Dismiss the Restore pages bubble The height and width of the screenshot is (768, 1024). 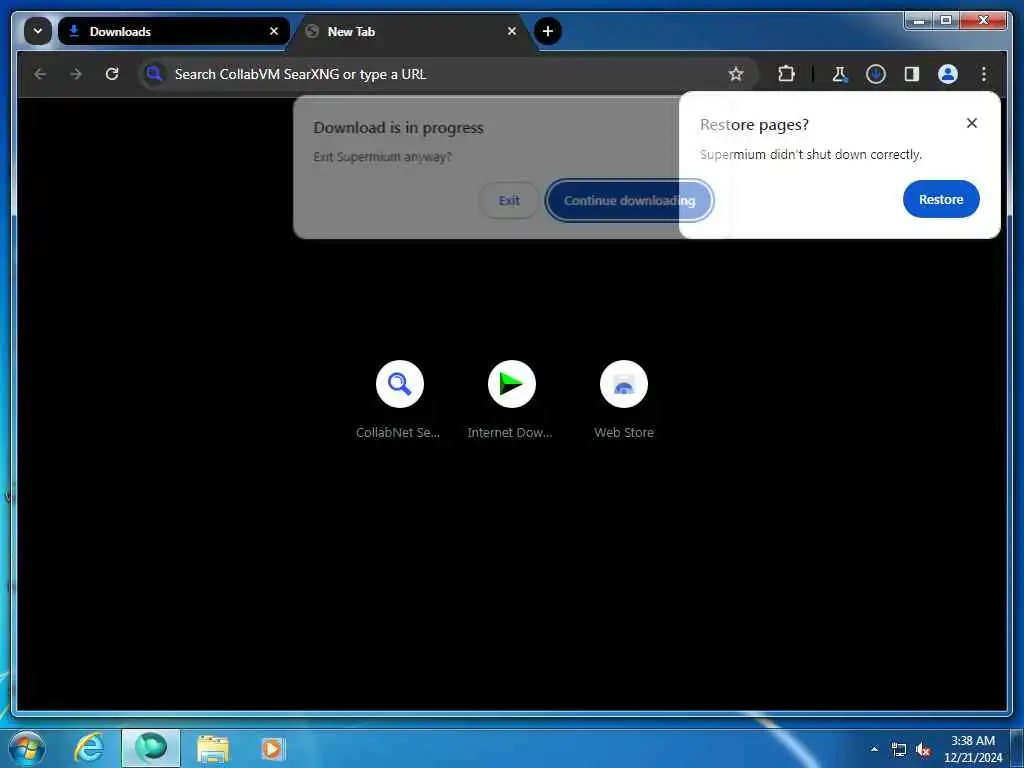[x=972, y=123]
